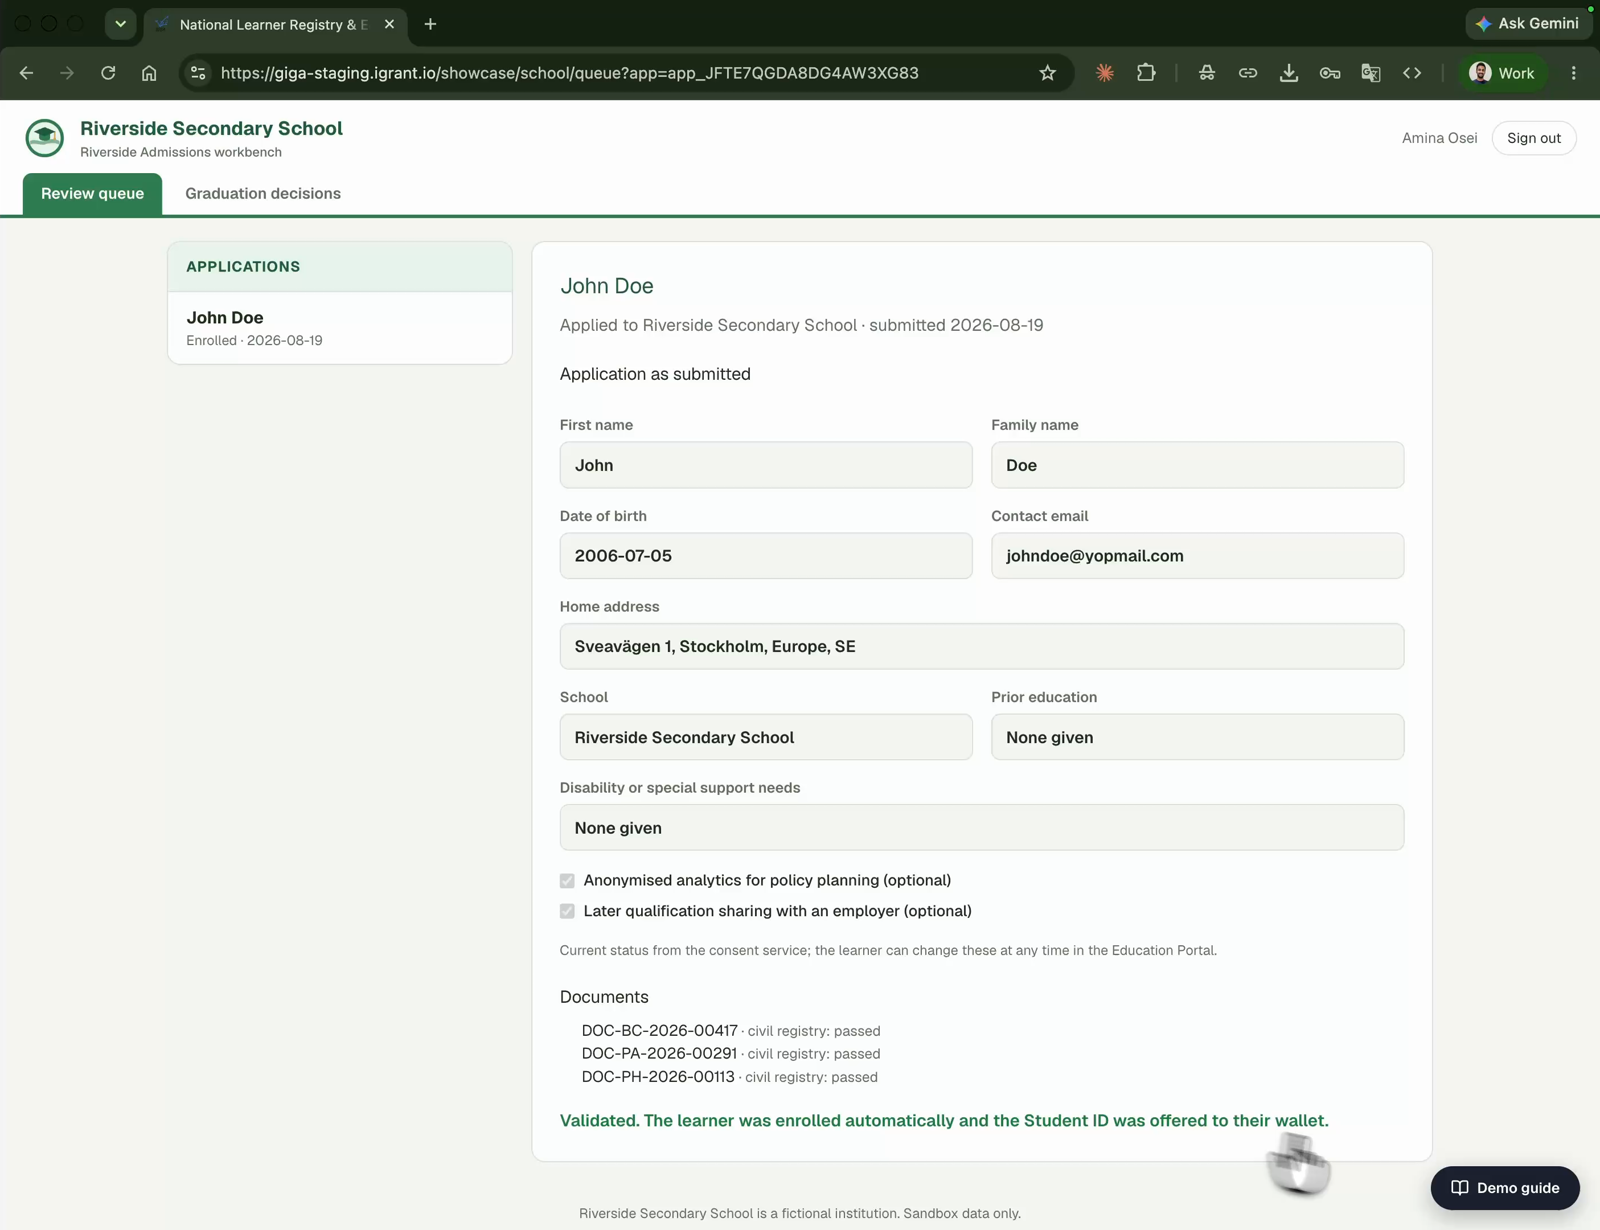
Task: Click the APPLICATIONS panel header
Action: tap(340, 267)
